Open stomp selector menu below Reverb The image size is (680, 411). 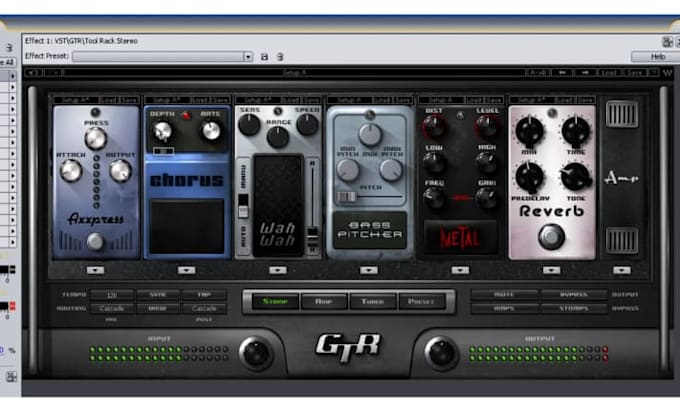click(x=552, y=270)
